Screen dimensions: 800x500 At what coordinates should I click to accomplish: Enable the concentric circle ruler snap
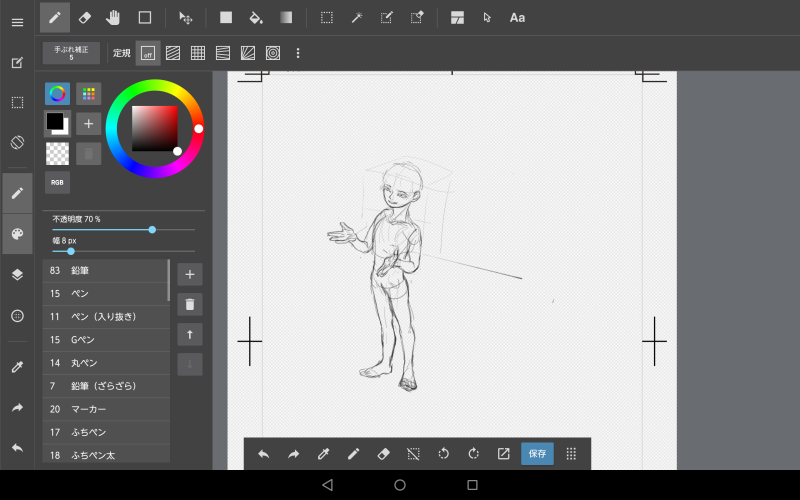click(273, 53)
